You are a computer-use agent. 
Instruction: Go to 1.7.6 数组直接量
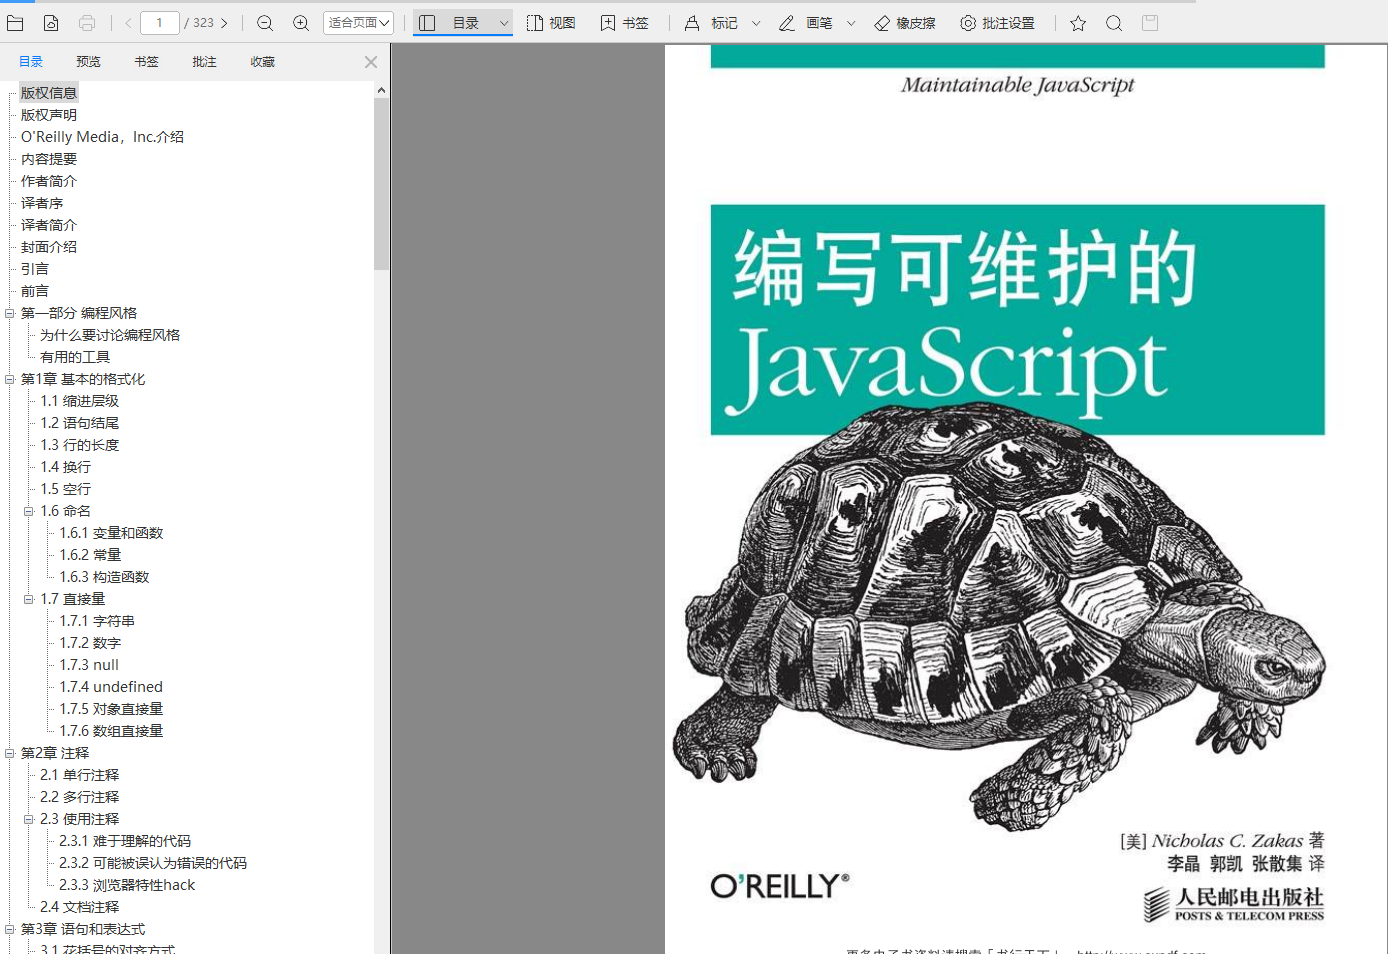tap(111, 731)
